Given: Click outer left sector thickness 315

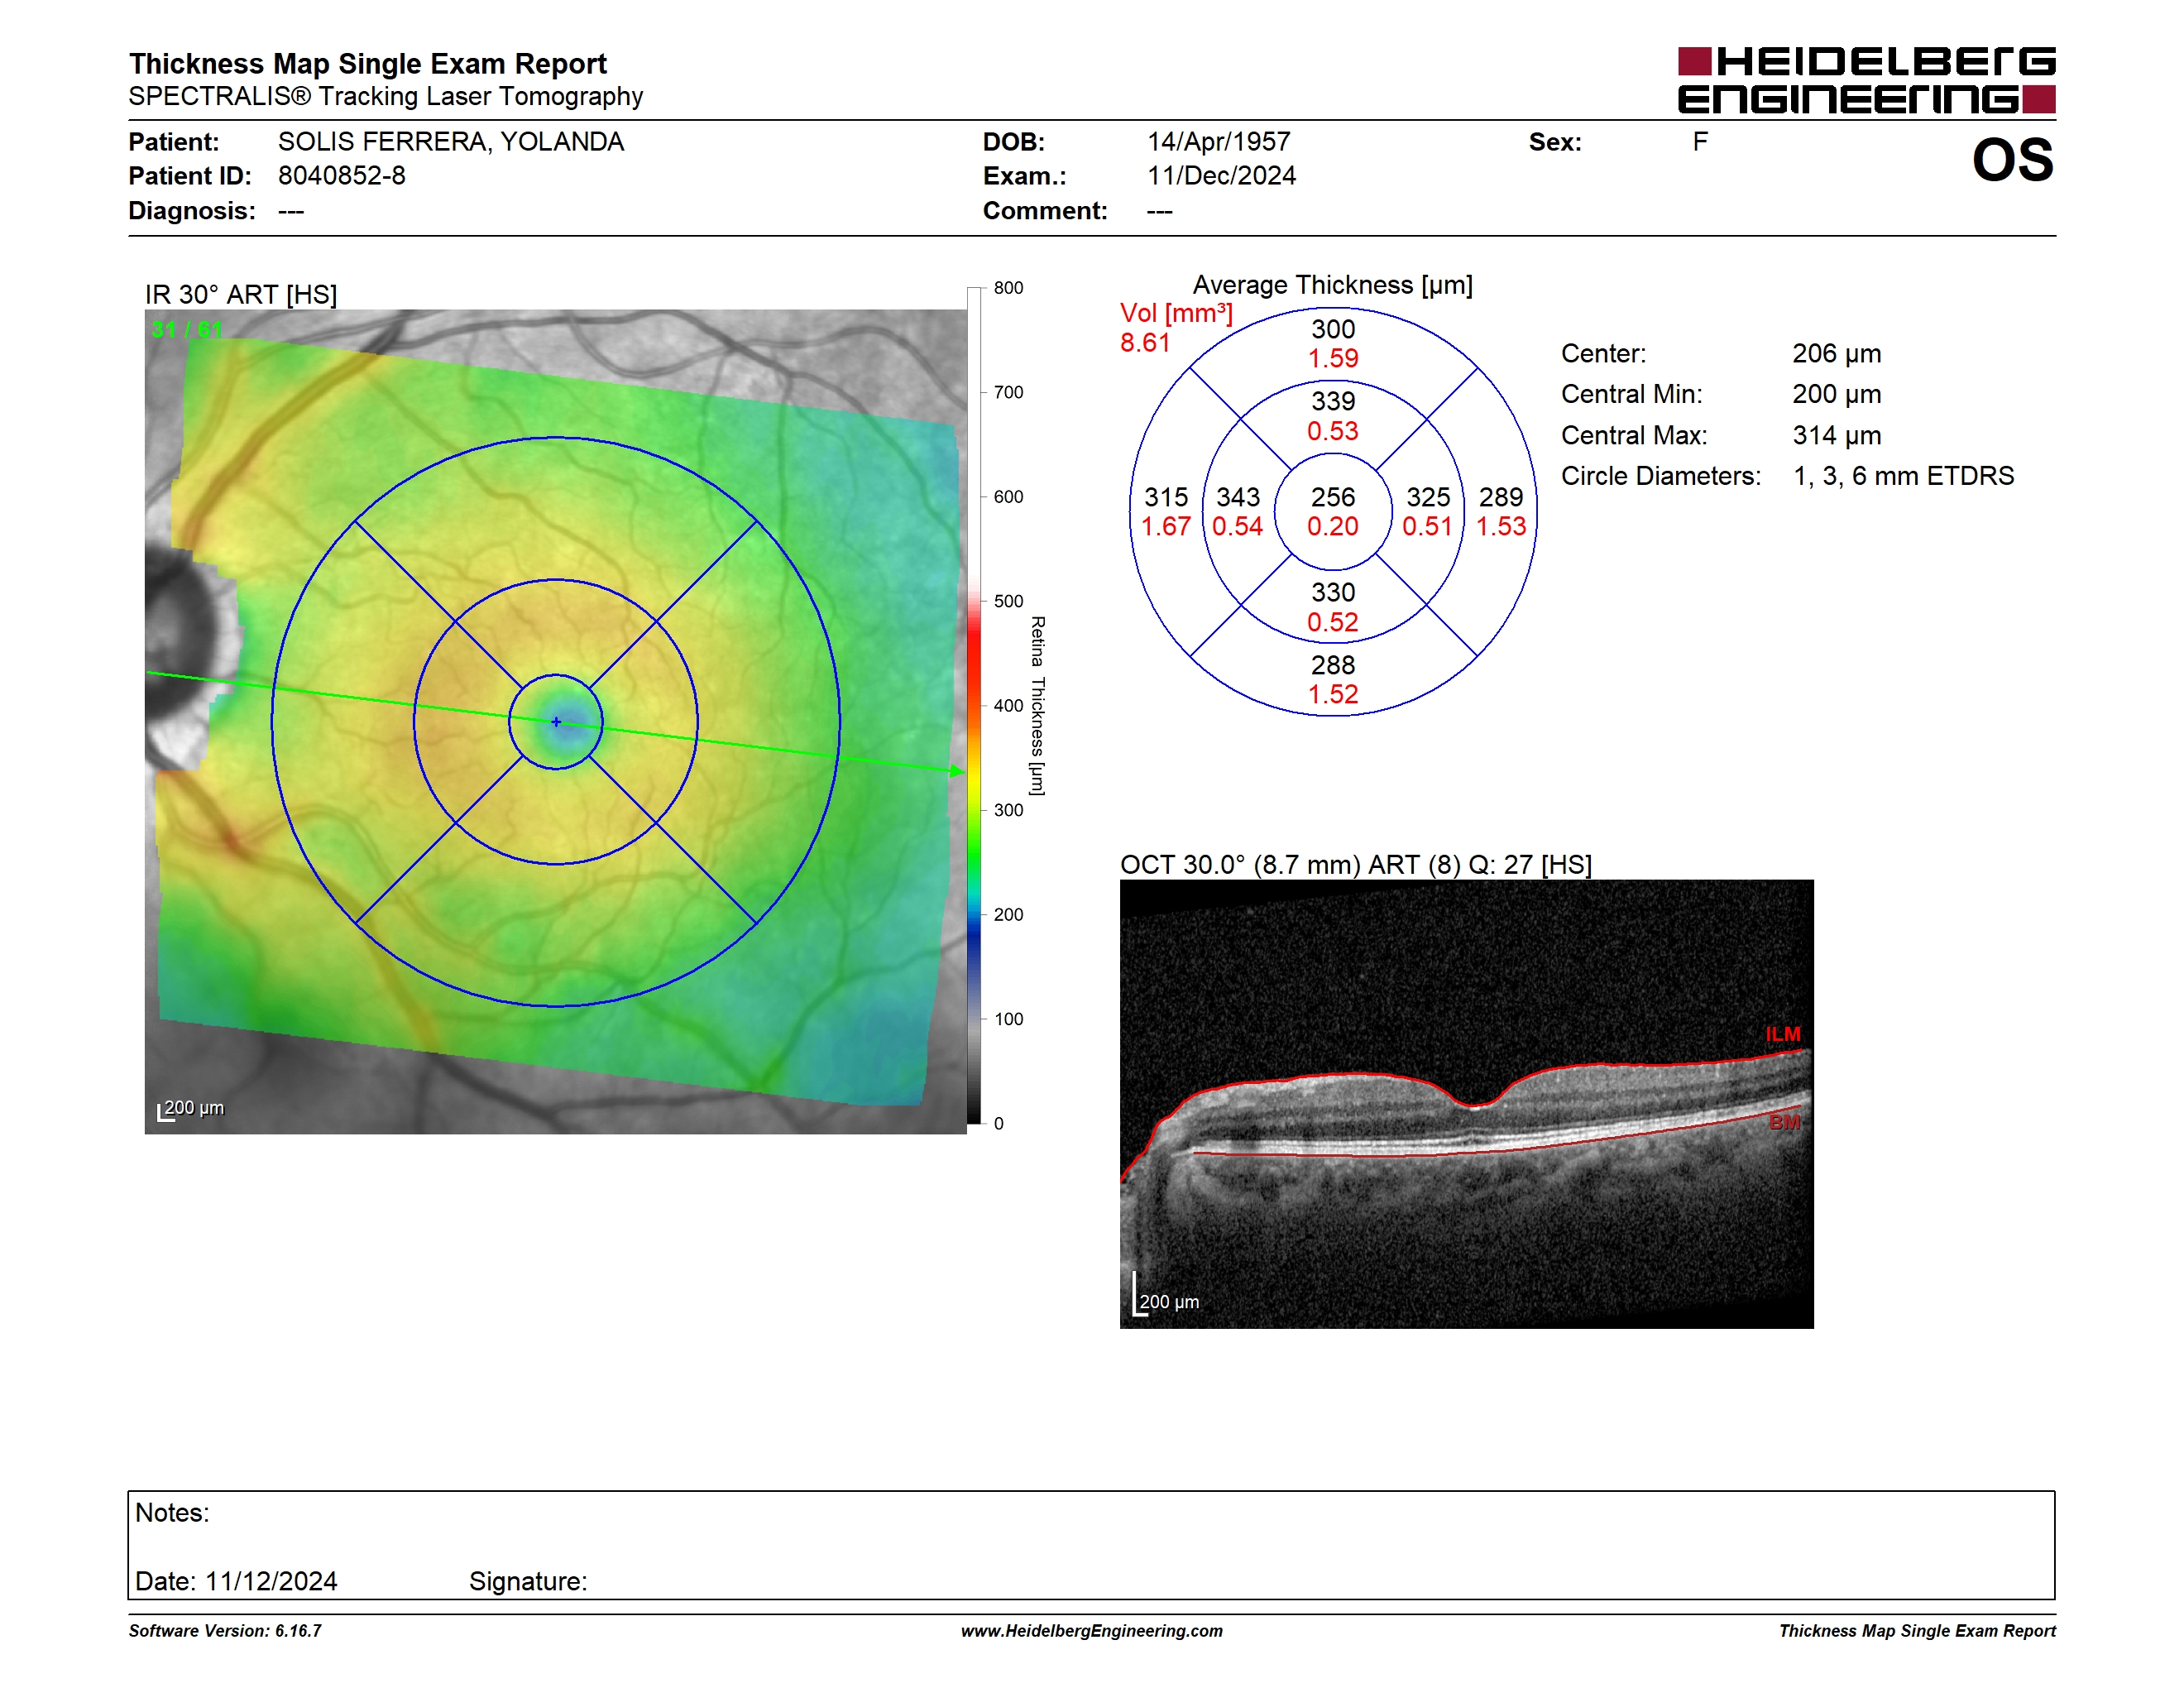Looking at the screenshot, I should click(1166, 497).
